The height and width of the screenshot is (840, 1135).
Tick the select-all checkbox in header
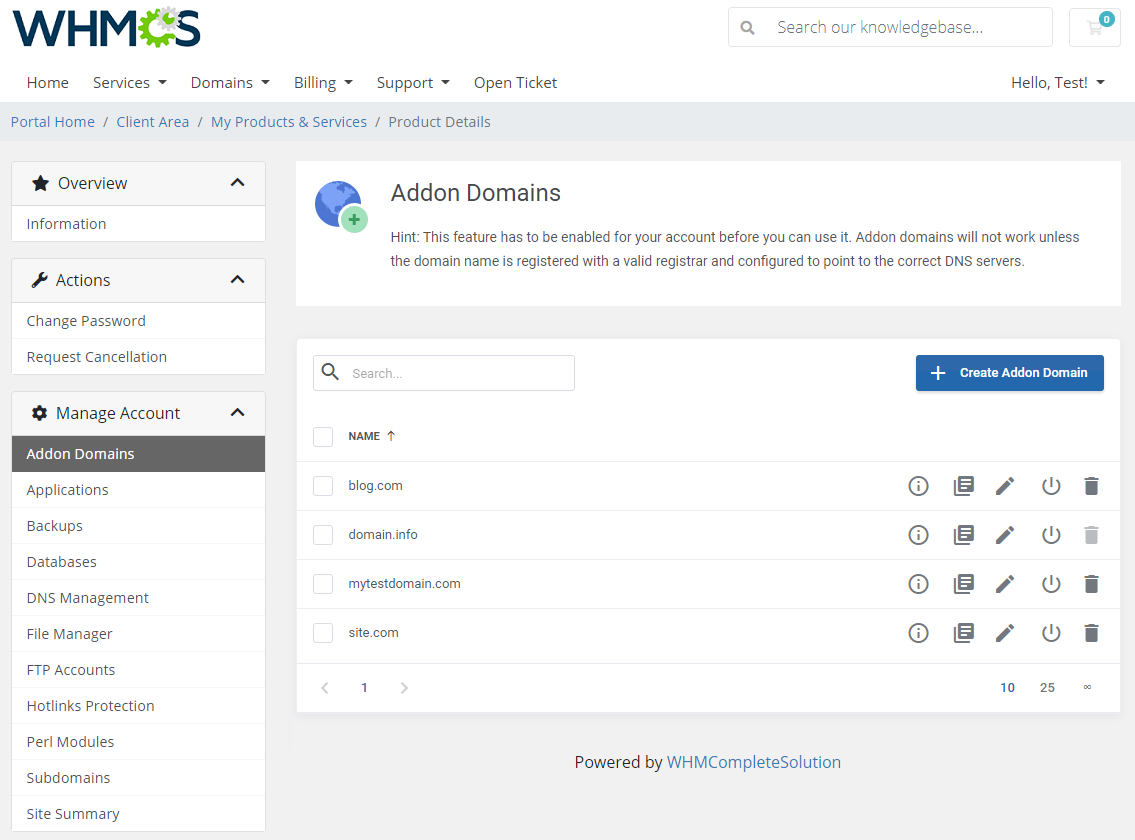pos(323,437)
